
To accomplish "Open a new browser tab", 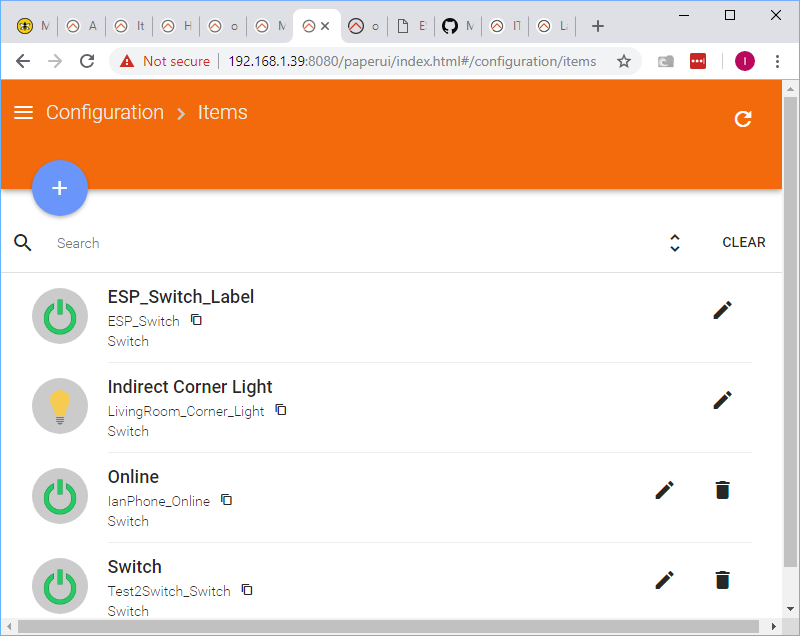I will 598,26.
